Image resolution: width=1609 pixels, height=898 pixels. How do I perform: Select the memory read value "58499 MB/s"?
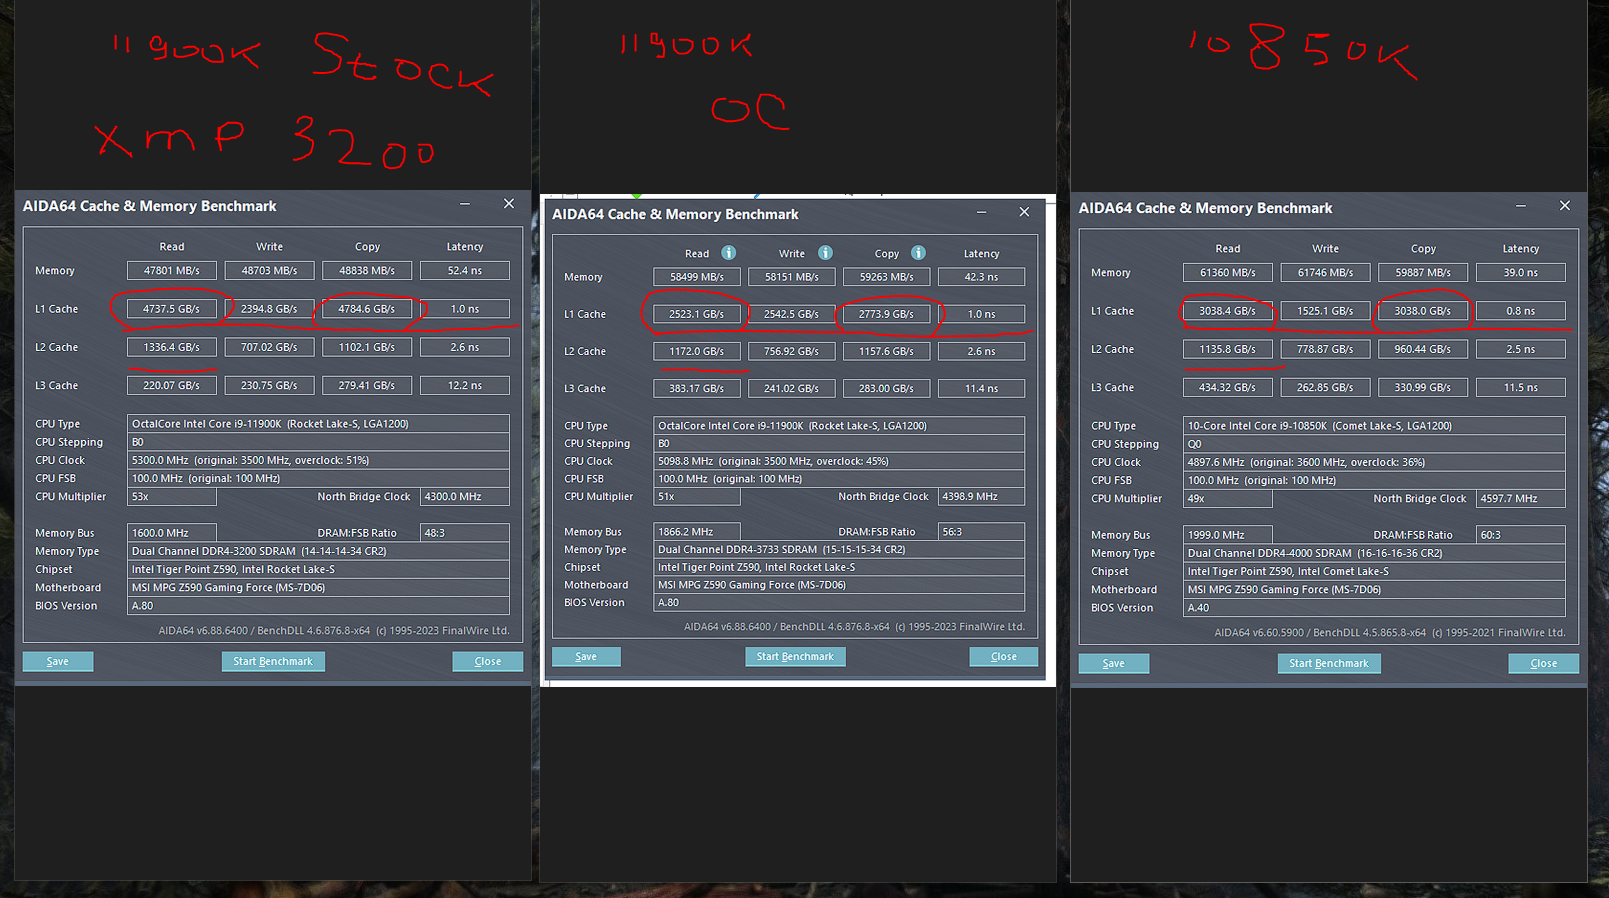[x=697, y=277]
